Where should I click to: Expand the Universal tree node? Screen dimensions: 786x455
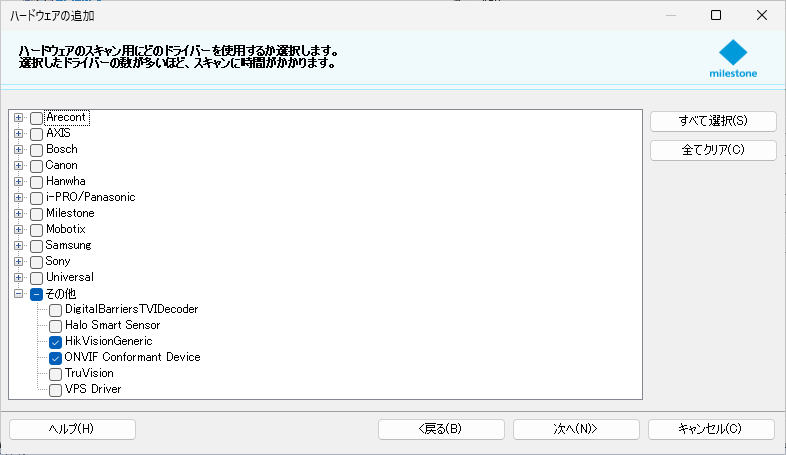(19, 278)
